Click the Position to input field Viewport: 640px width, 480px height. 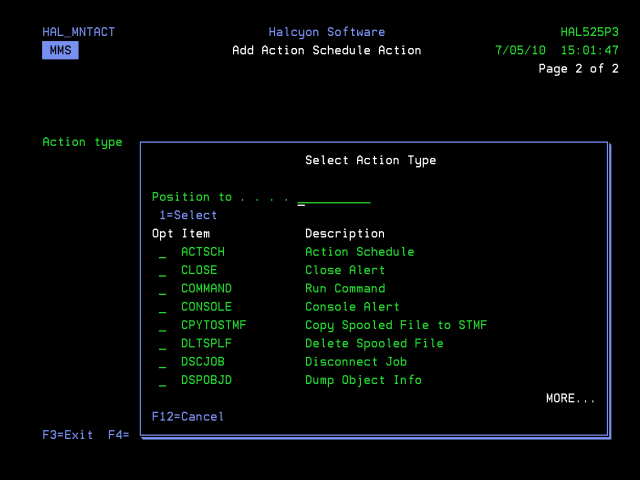coord(334,197)
